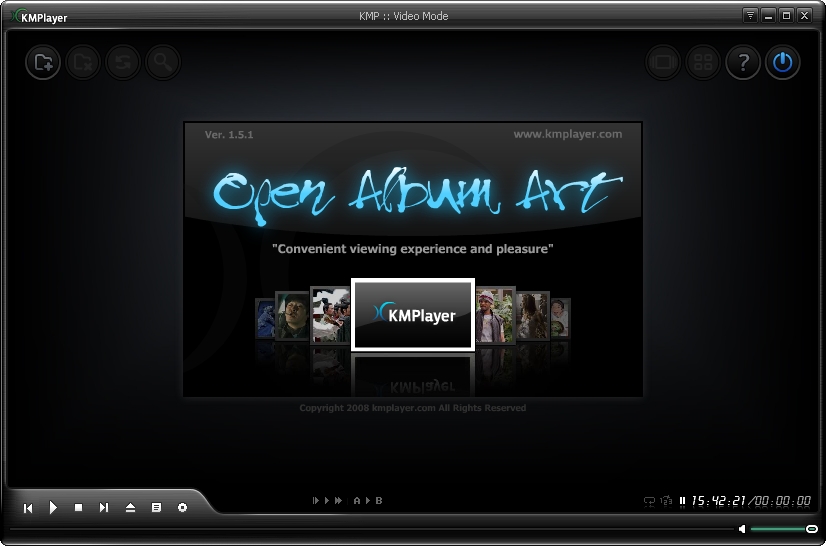The image size is (826, 546).
Task: Select the man in beanie cover thumbnail
Action: point(495,315)
